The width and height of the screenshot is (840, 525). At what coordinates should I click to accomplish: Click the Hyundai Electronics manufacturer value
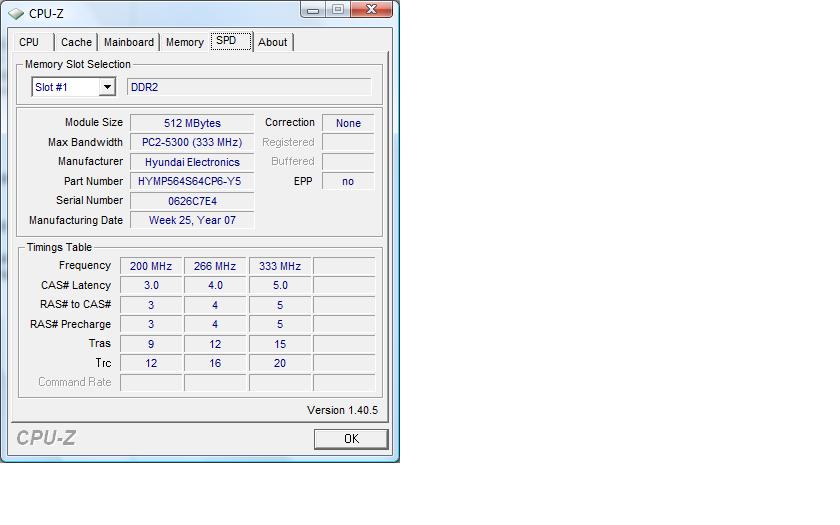(x=192, y=162)
